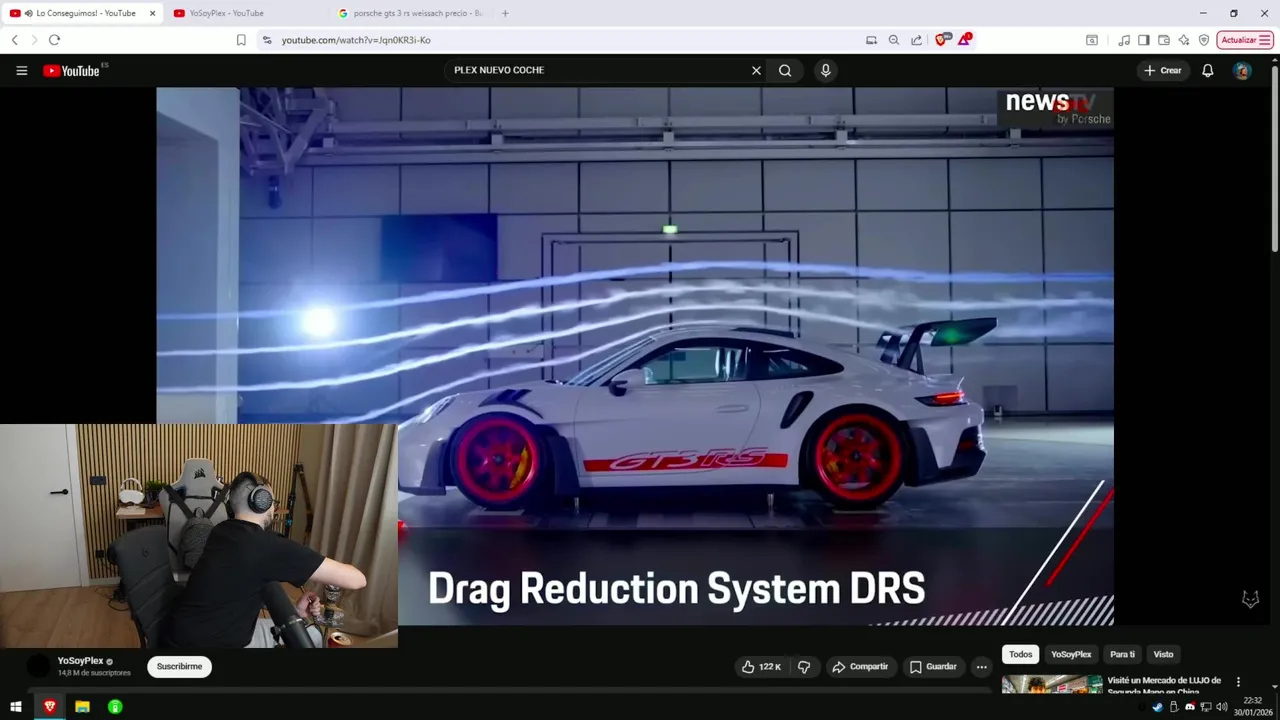Open the YouTube hamburger guide menu
This screenshot has height=720, width=1280.
click(21, 71)
